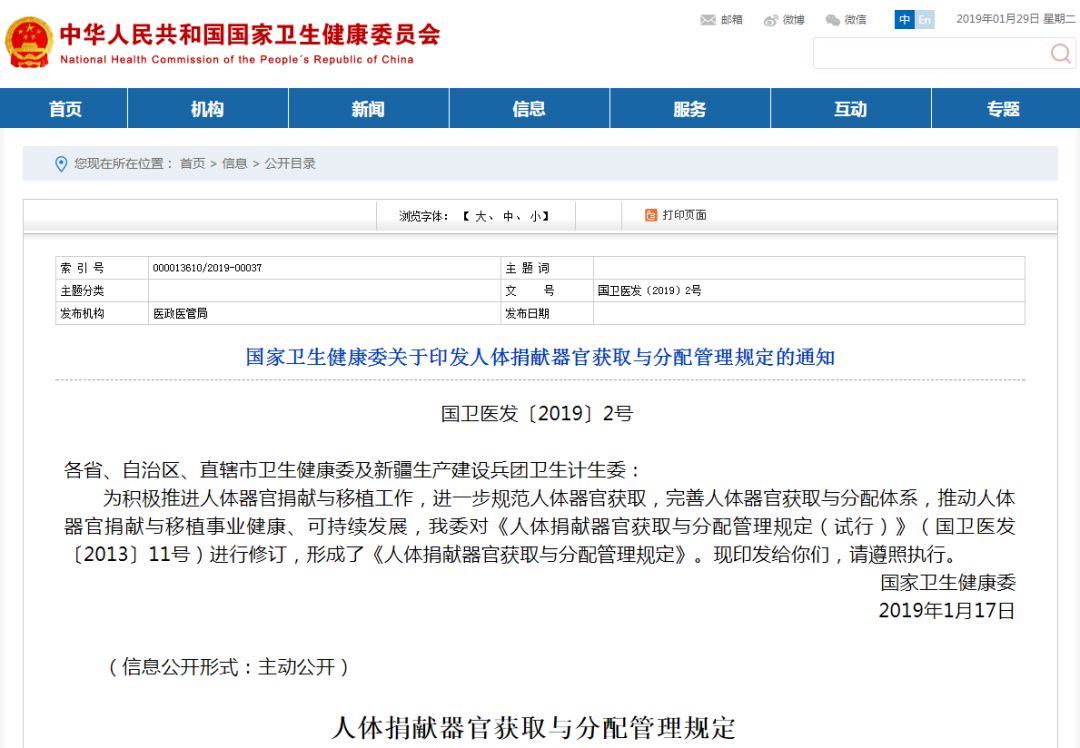Click the salutation line 各省、自治区、直辖市
Viewport: 1080px width, 748px height.
tap(352, 470)
